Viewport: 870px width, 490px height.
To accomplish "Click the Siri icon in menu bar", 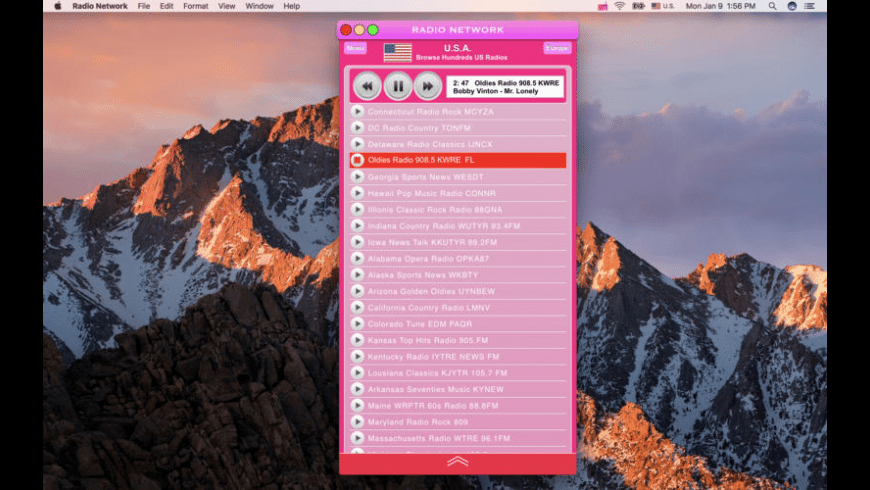I will tap(792, 6).
